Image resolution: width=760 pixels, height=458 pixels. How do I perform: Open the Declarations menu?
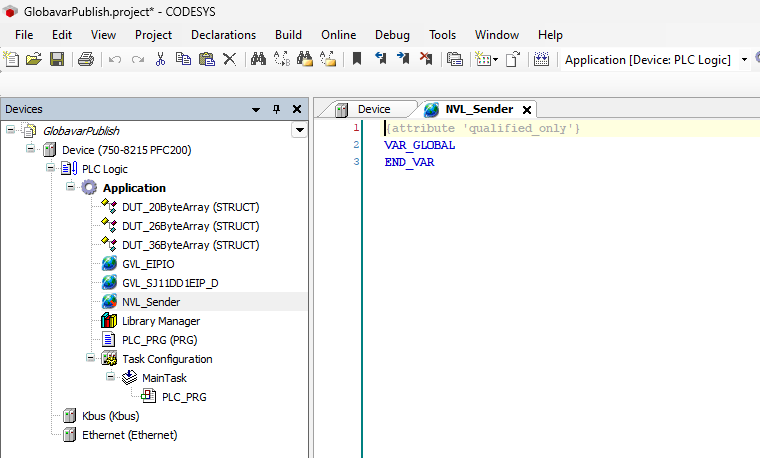coord(223,35)
